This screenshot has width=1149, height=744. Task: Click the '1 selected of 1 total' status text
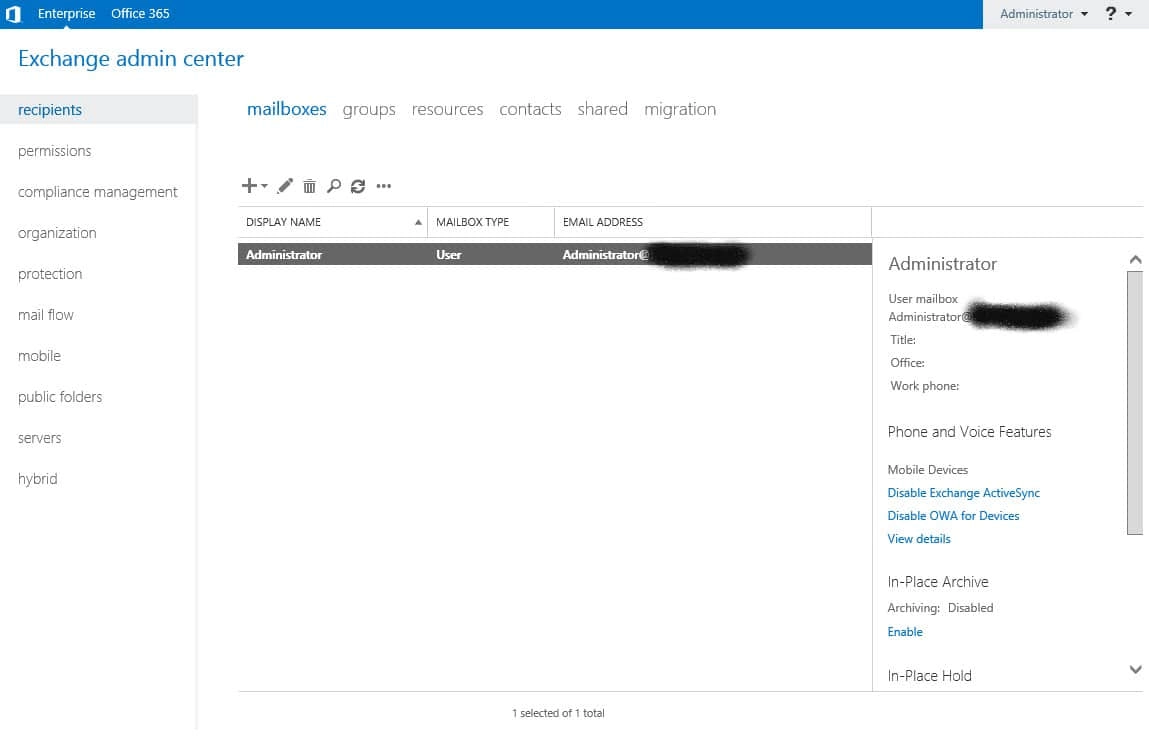(x=558, y=713)
